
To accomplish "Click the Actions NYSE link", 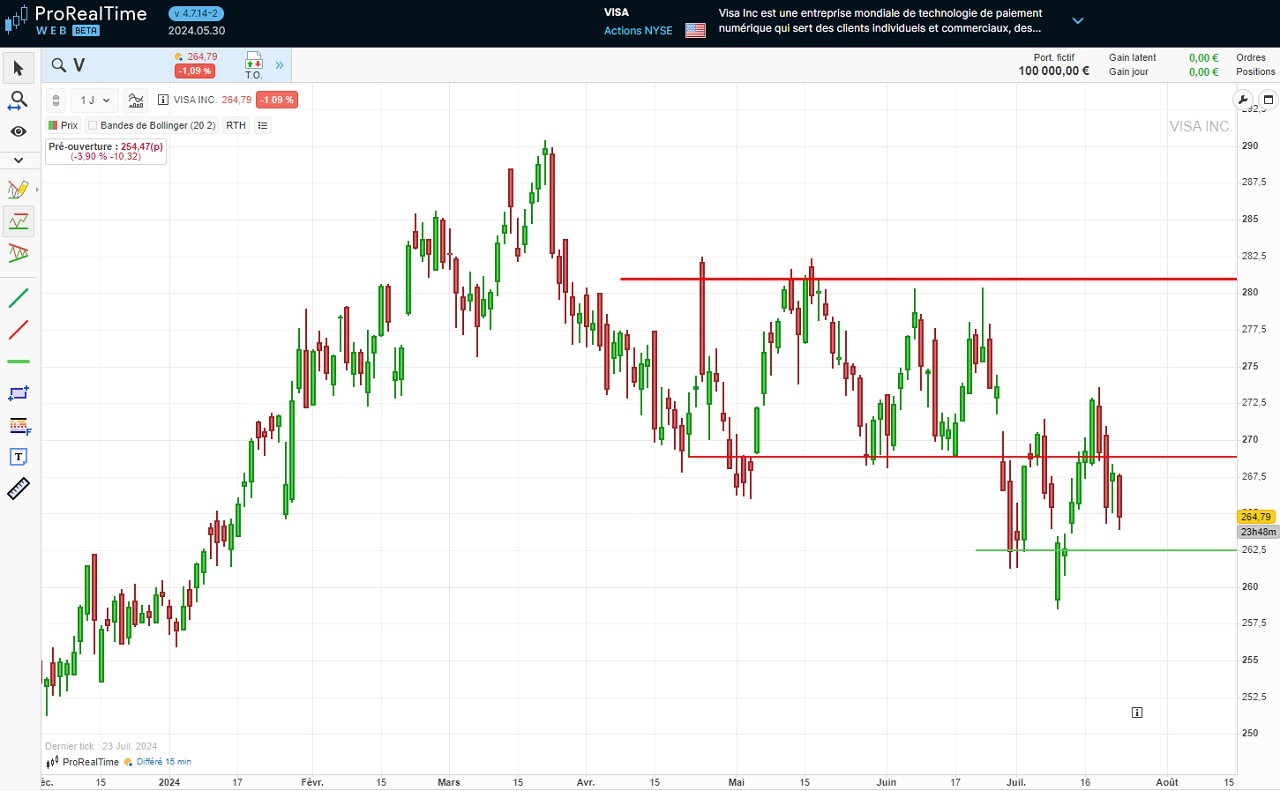I will (638, 31).
